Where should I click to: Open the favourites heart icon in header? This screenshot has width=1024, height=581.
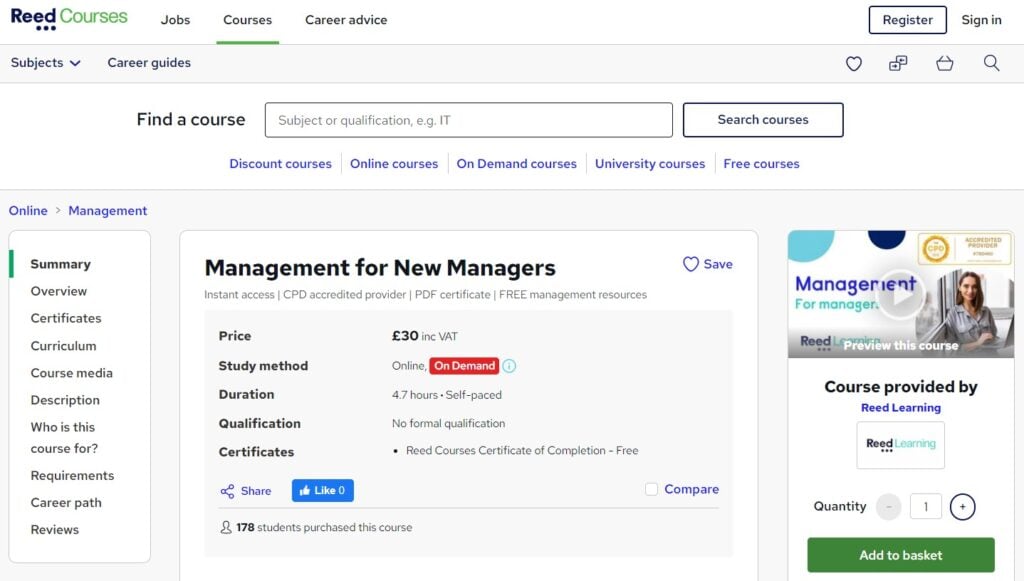click(x=854, y=63)
